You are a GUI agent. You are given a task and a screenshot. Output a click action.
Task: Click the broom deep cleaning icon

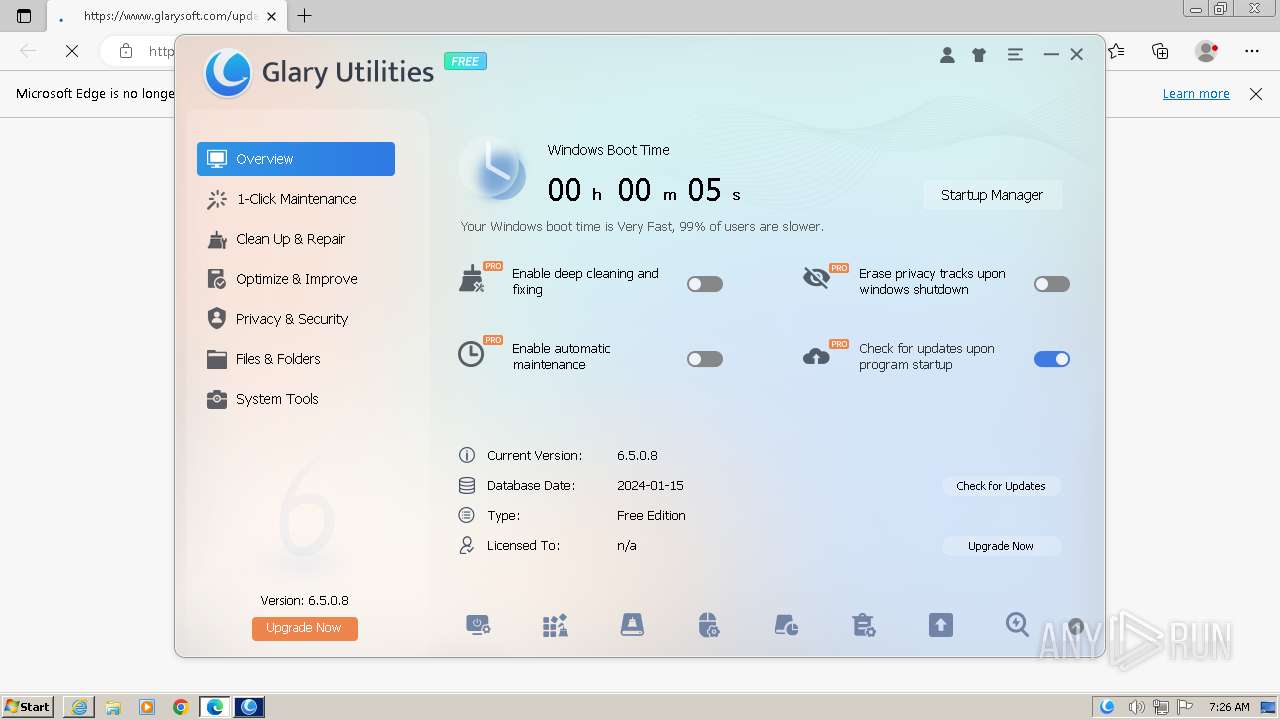472,279
